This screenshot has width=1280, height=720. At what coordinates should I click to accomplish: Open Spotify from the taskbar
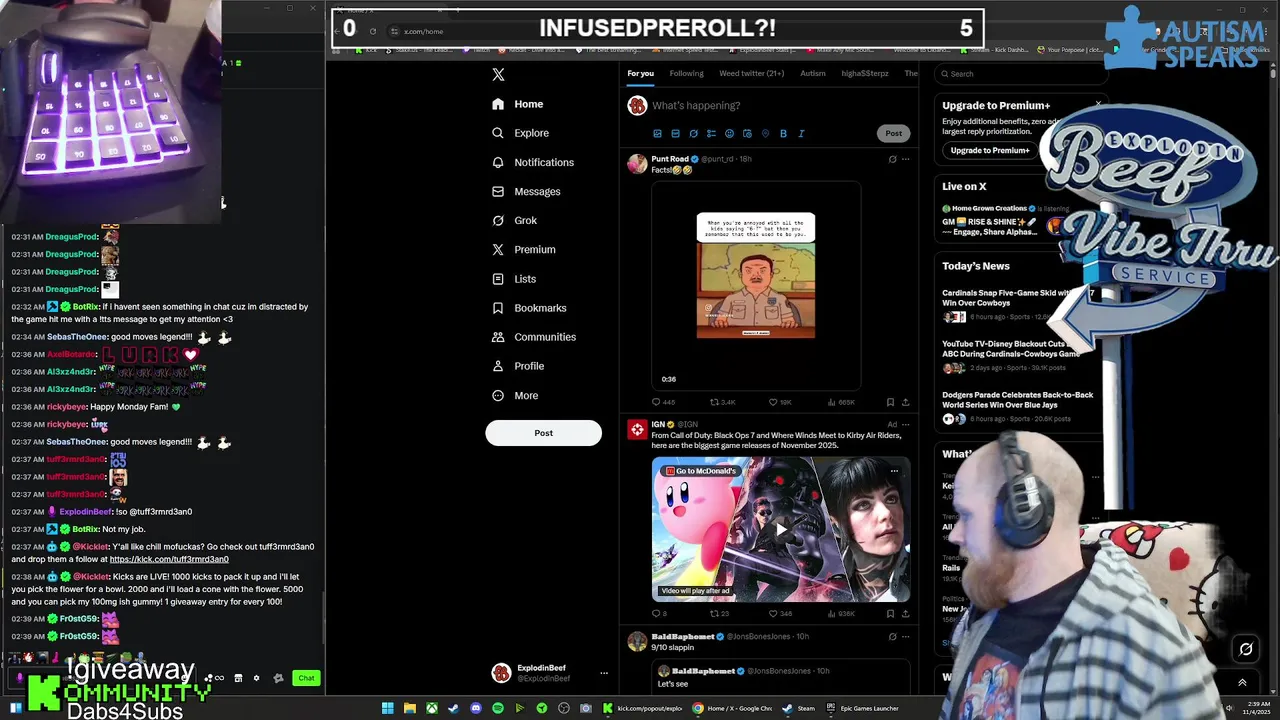pyautogui.click(x=497, y=708)
